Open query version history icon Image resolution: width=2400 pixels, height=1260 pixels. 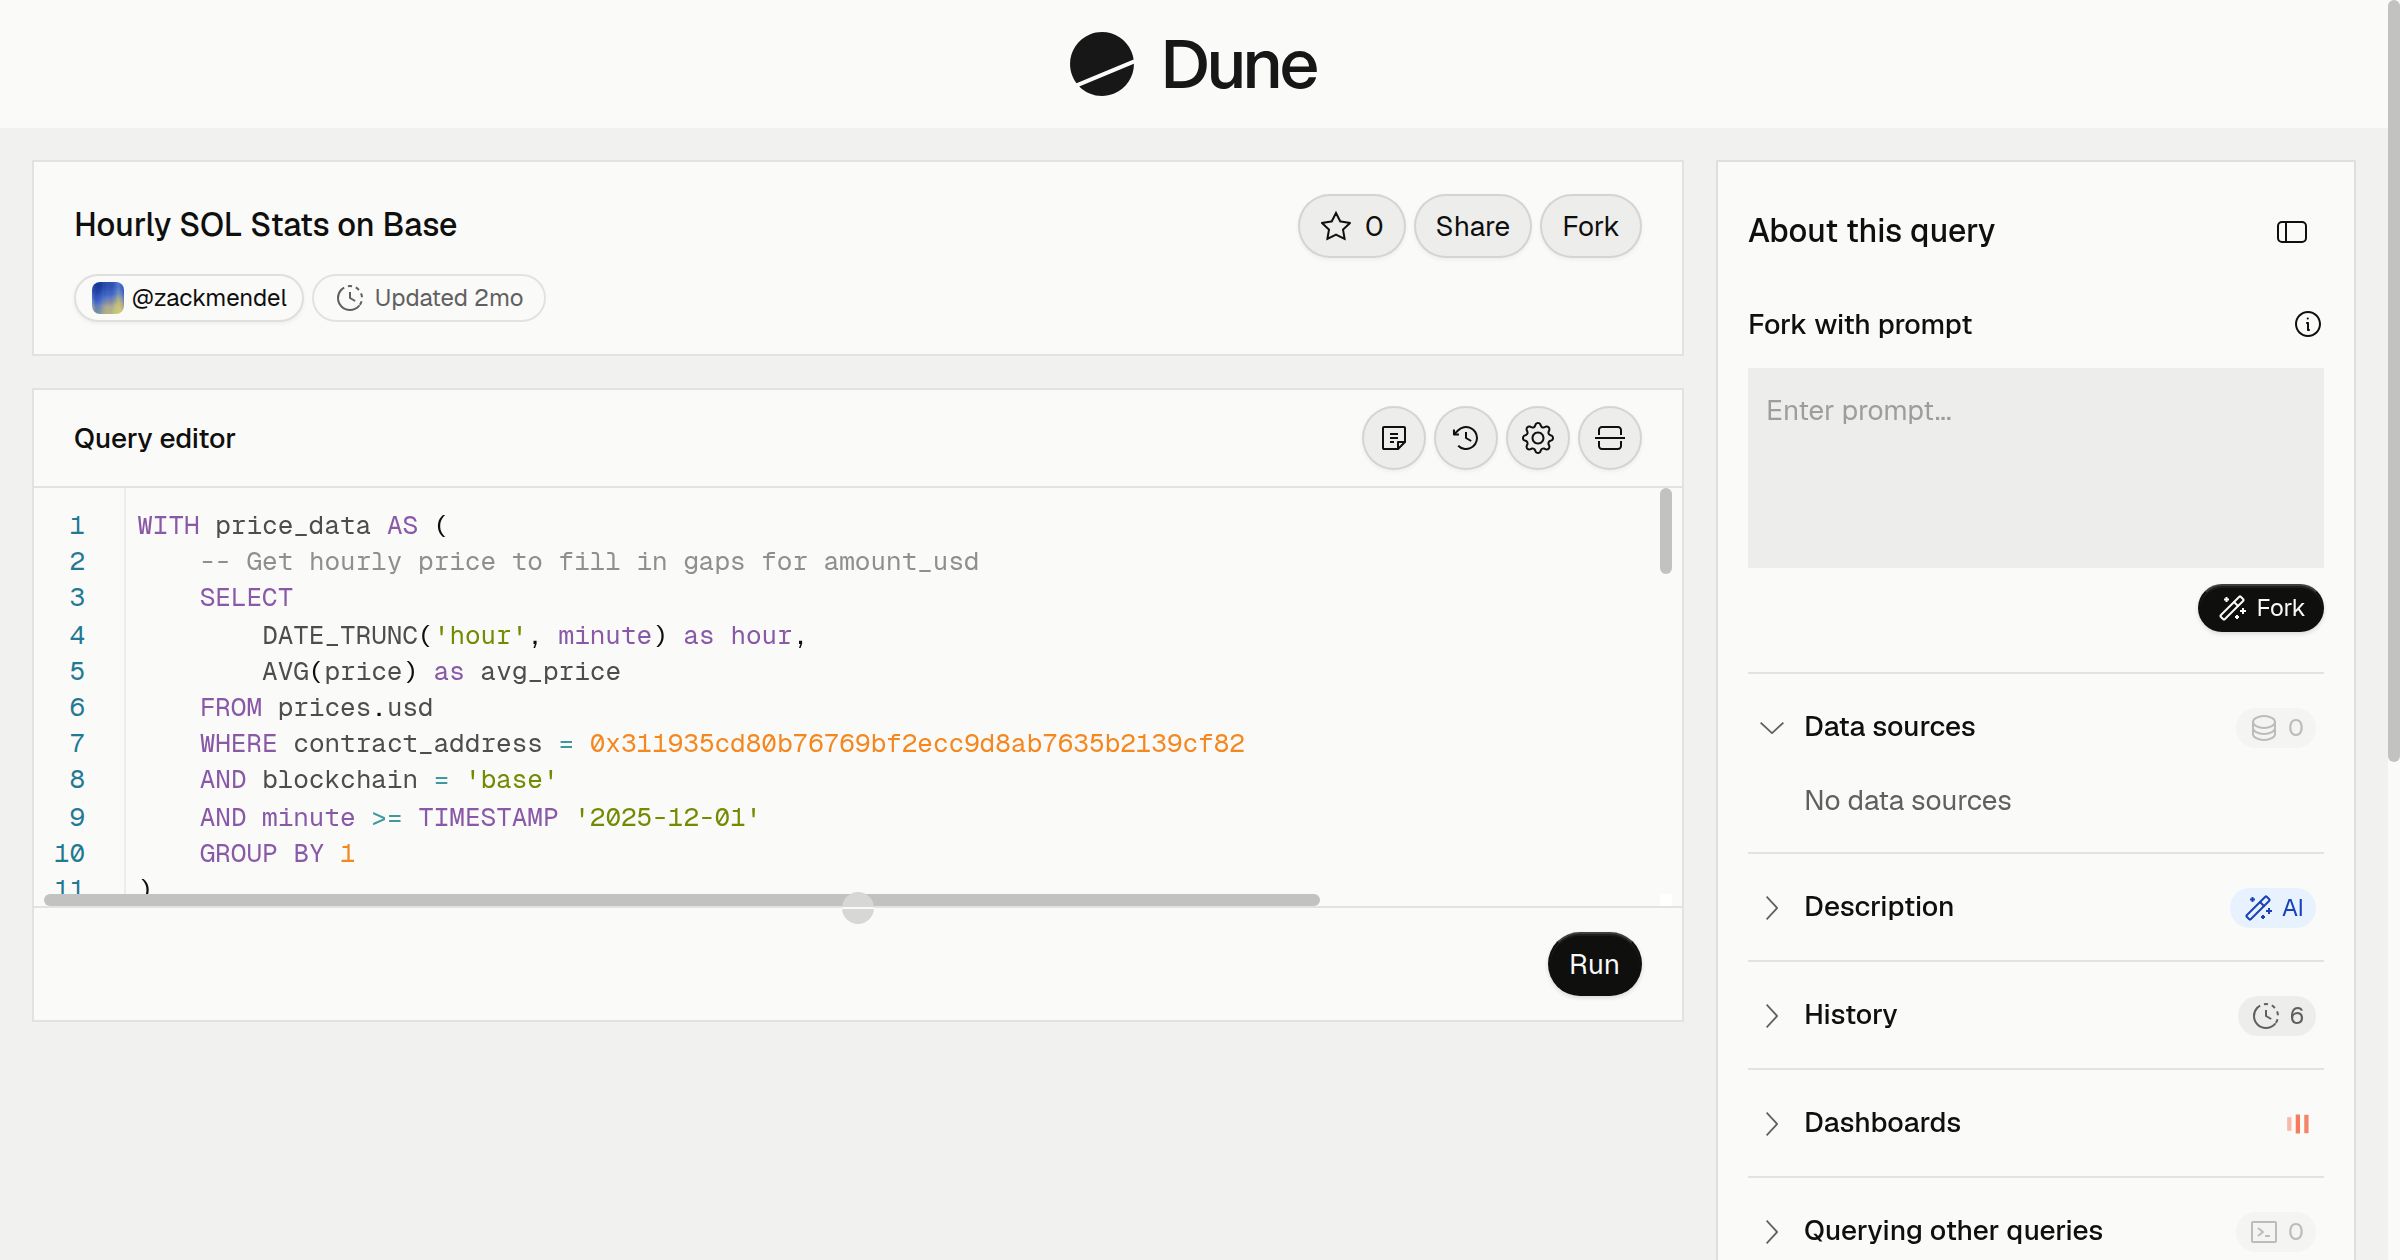[x=1465, y=438]
